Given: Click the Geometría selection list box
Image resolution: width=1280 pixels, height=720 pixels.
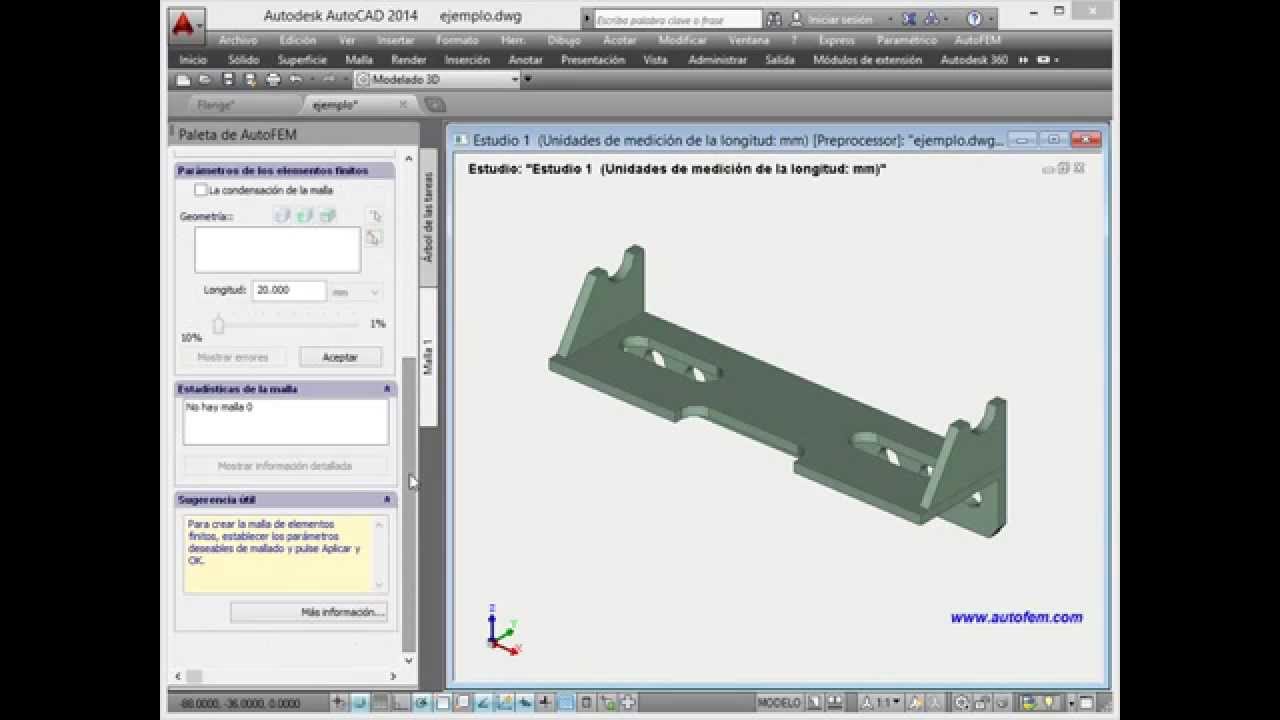Looking at the screenshot, I should tap(277, 250).
